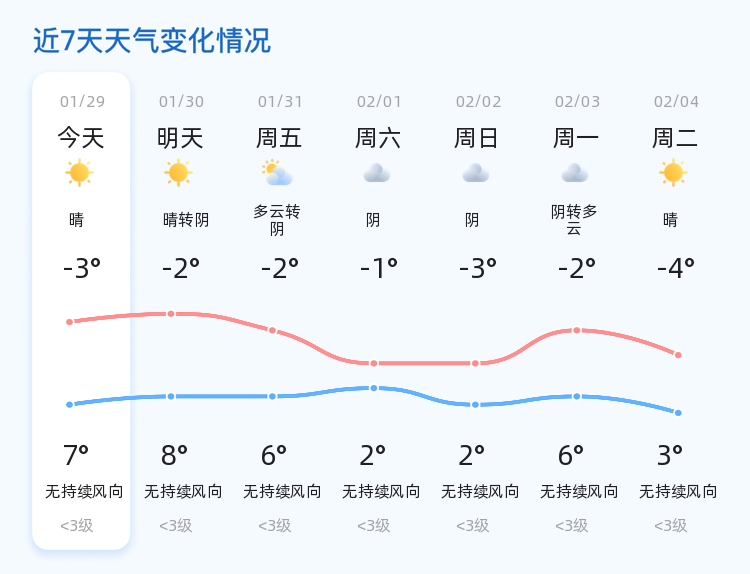Screen dimensions: 750x574
Task: Select the 明天 day column
Action: (180, 311)
